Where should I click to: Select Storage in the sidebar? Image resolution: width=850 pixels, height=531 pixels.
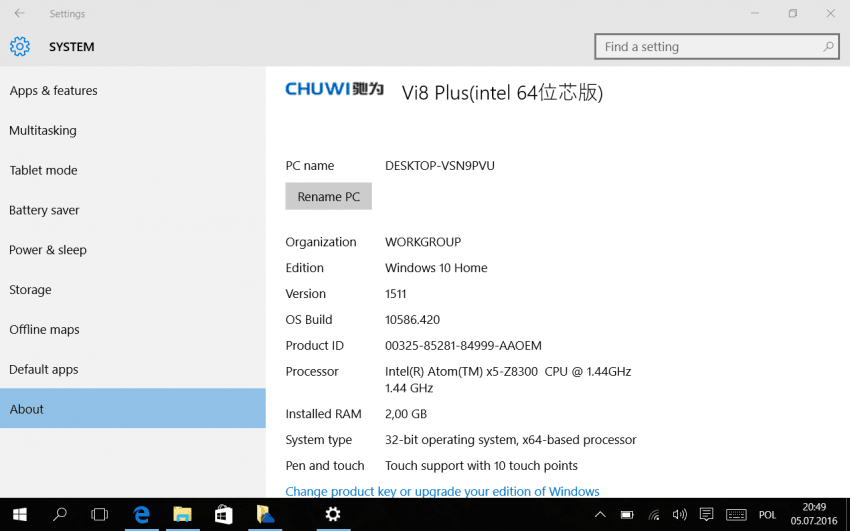133,290
